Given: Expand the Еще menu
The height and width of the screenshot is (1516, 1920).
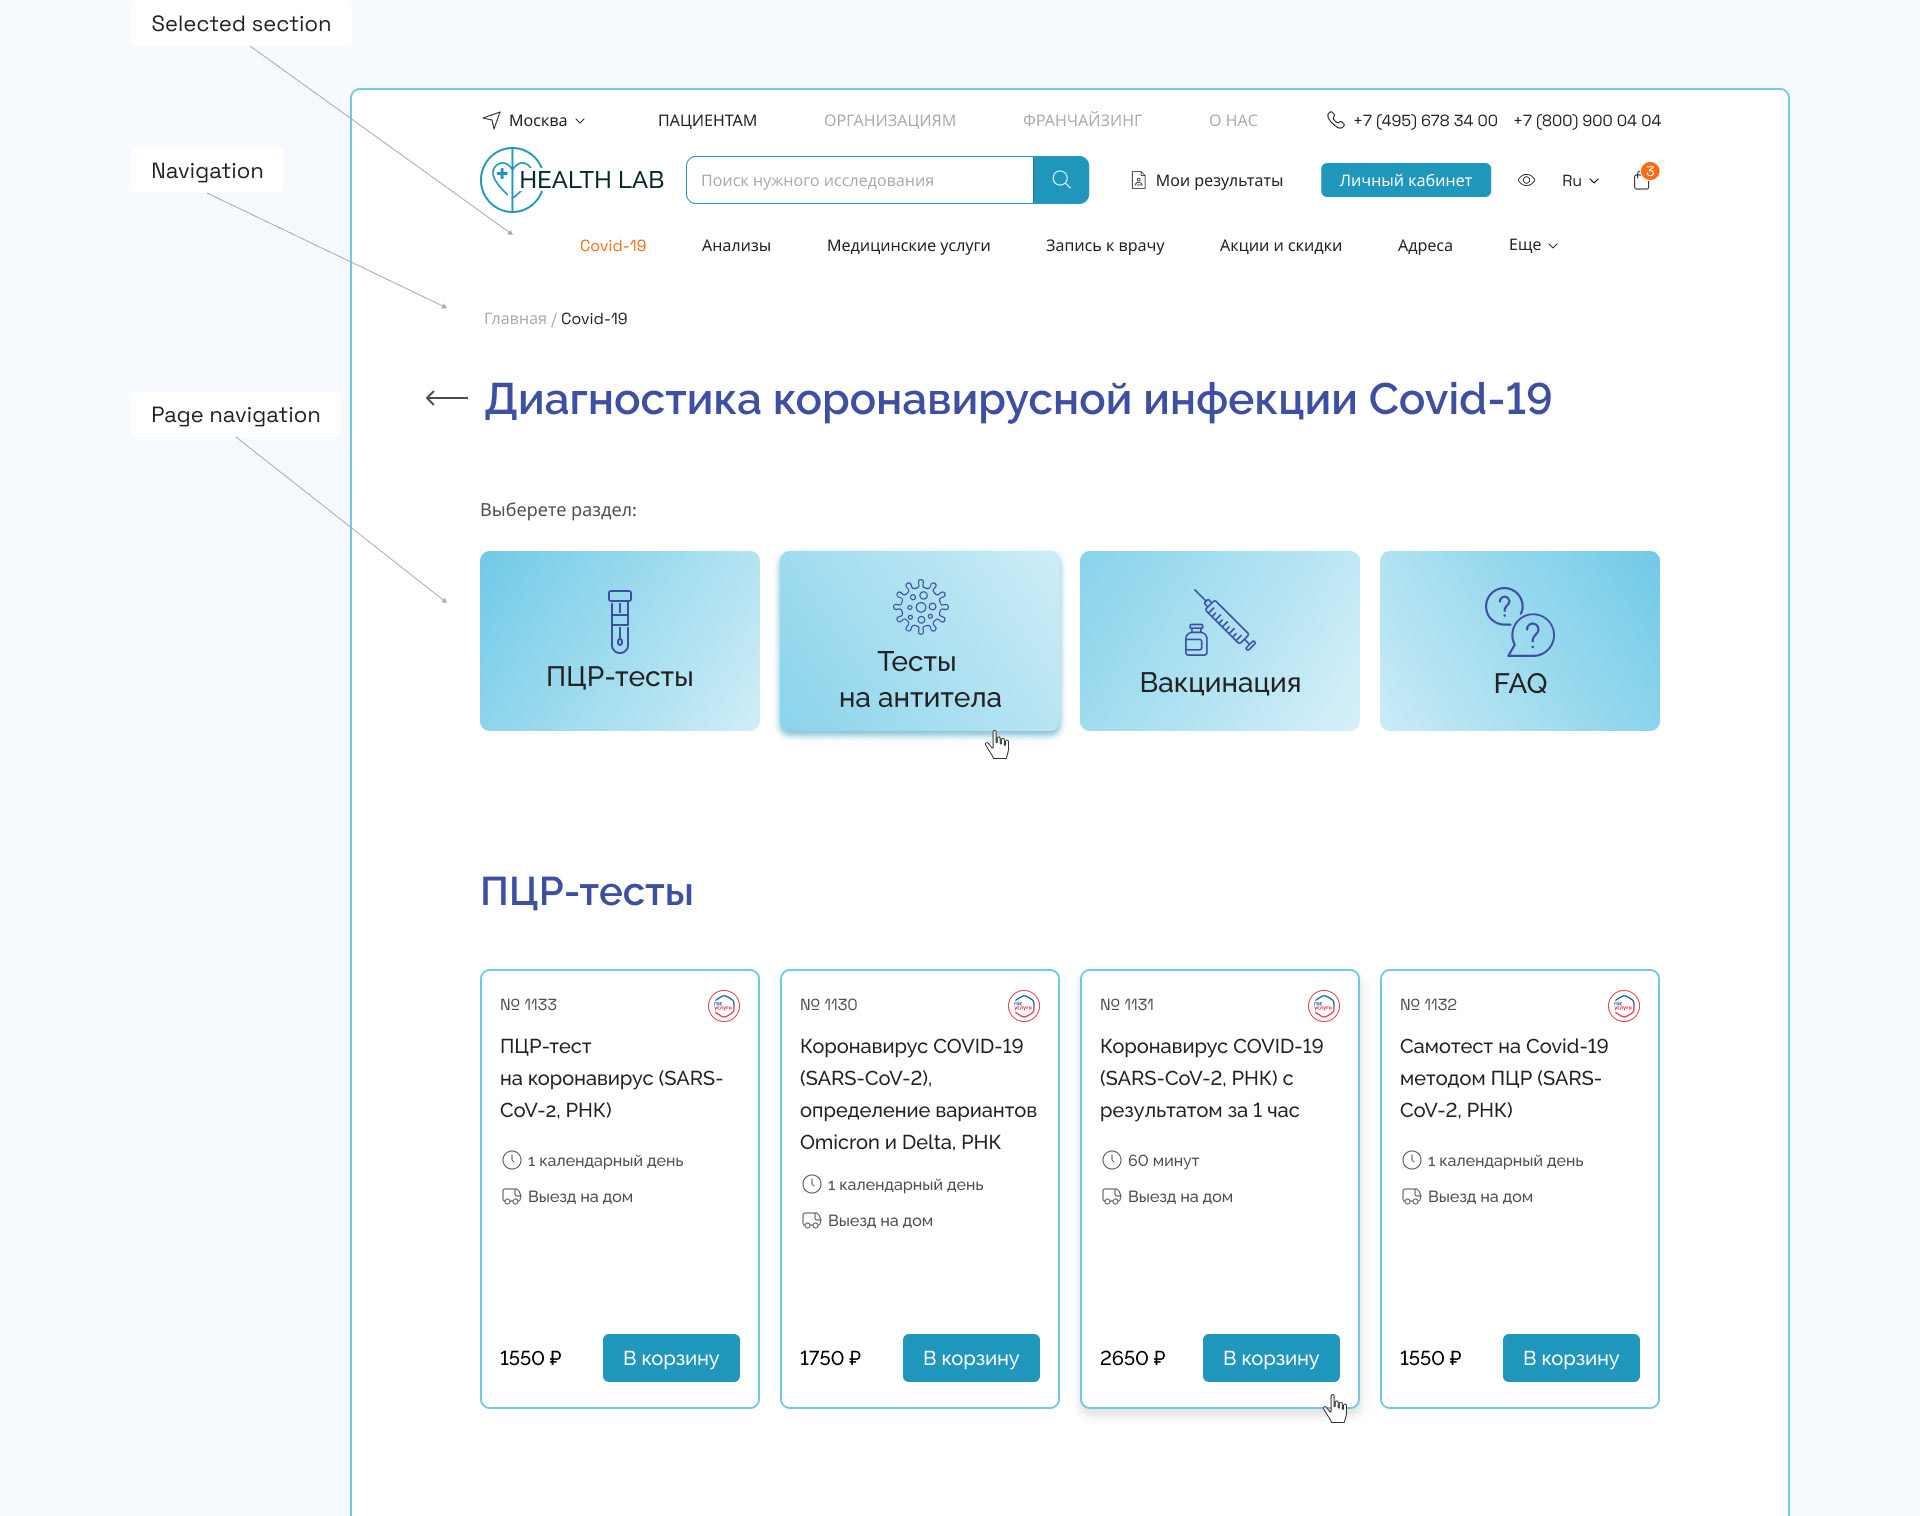Looking at the screenshot, I should click(x=1532, y=245).
